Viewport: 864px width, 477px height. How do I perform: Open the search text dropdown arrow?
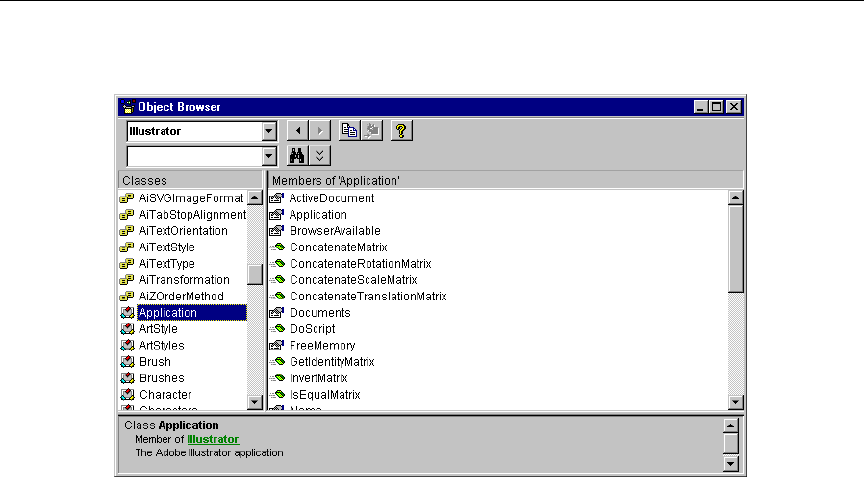click(269, 156)
